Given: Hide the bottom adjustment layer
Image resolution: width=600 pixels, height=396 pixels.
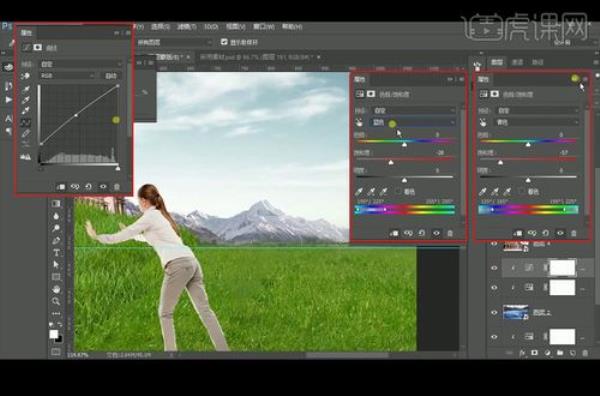Looking at the screenshot, I should click(x=494, y=337).
